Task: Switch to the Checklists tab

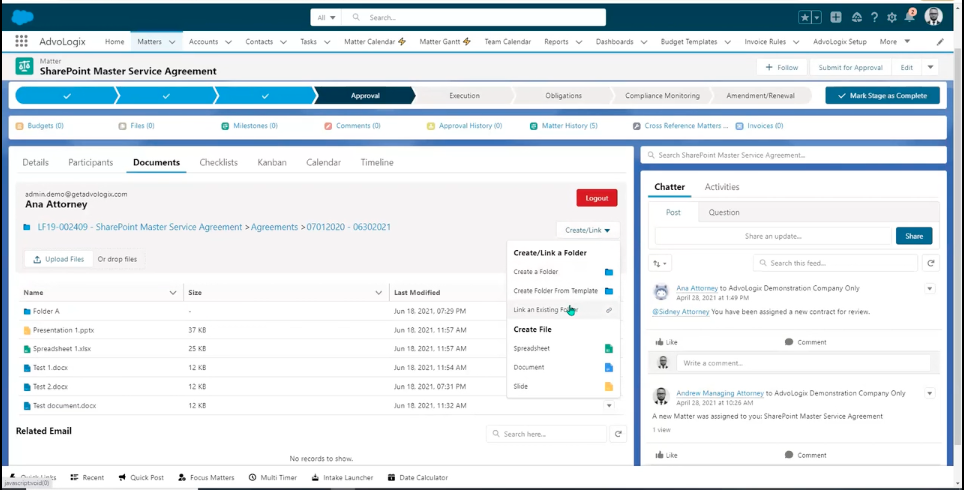Action: tap(218, 162)
